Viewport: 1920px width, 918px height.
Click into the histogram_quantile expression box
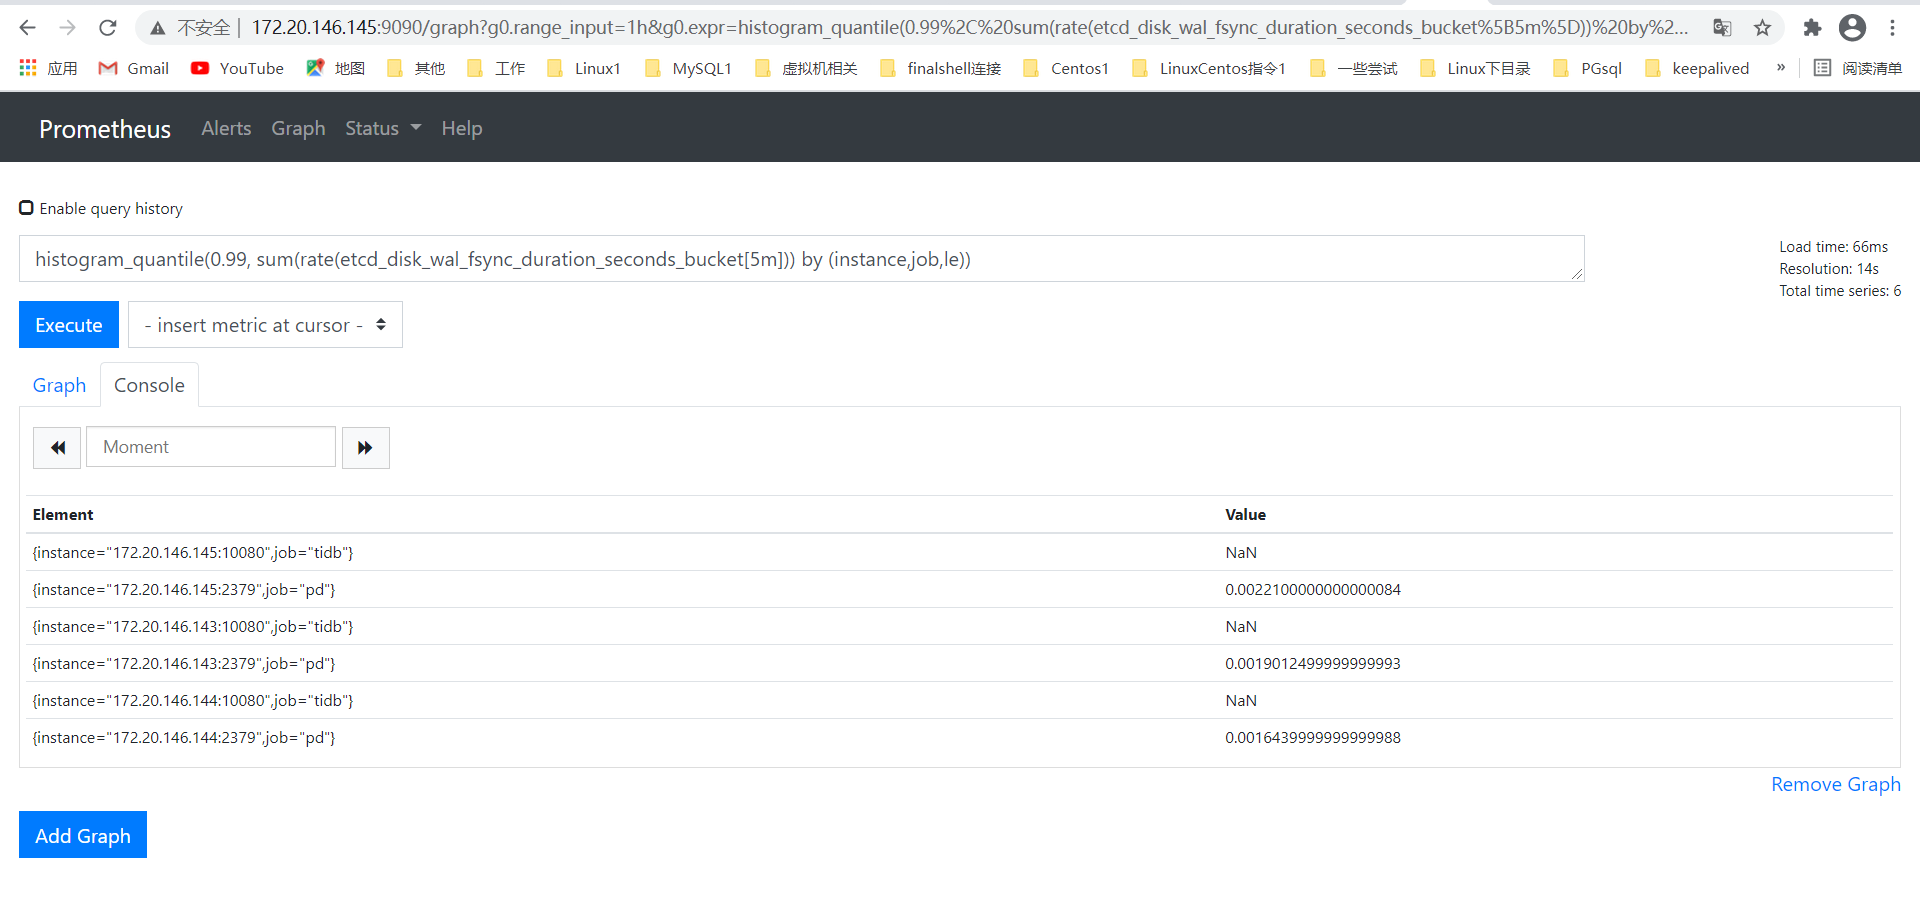801,259
